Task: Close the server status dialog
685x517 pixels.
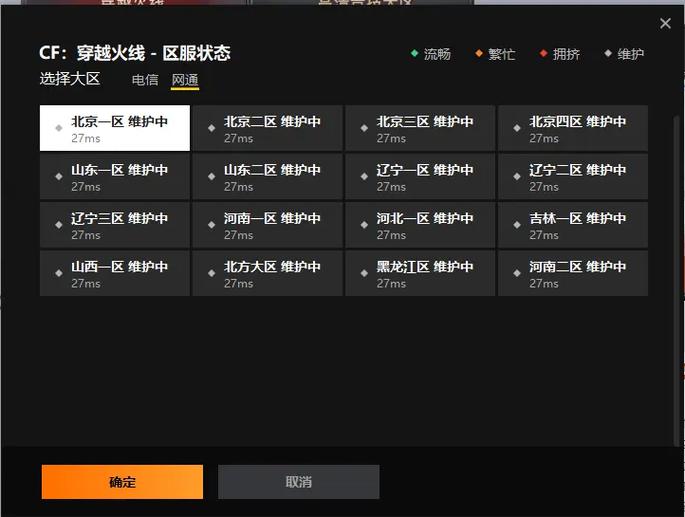Action: 665,23
